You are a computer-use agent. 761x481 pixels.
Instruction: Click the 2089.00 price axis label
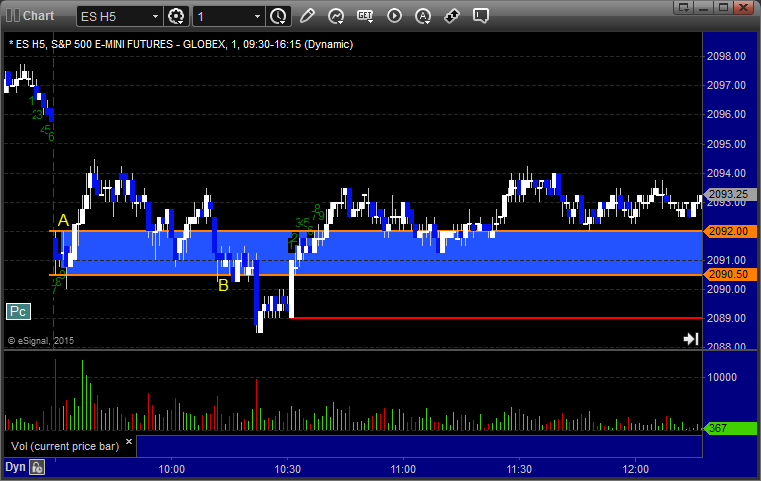(x=726, y=318)
